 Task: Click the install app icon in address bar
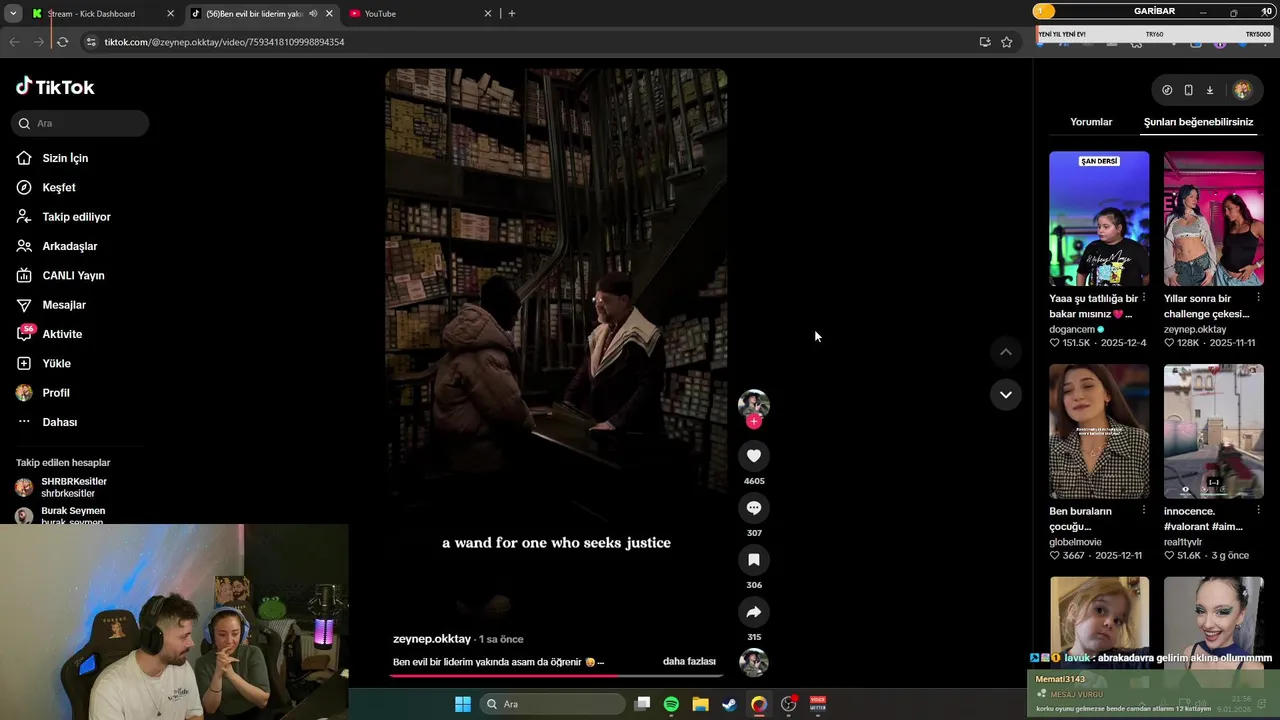(985, 42)
